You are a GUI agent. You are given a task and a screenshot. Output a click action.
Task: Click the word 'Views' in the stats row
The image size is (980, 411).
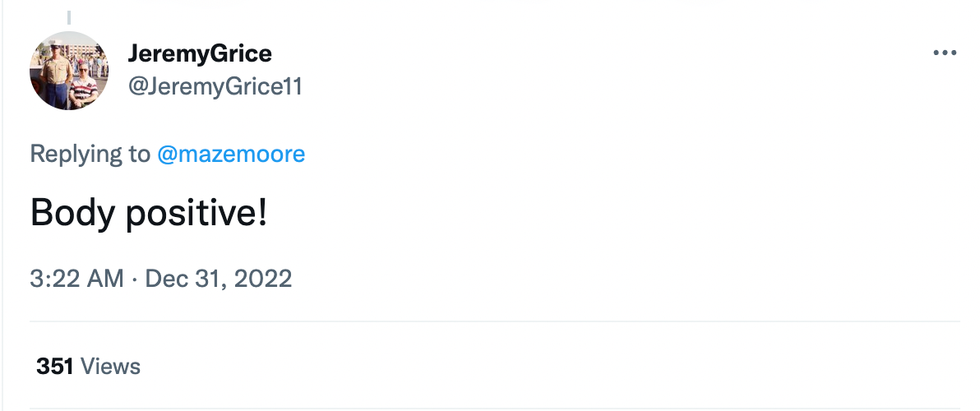[110, 366]
